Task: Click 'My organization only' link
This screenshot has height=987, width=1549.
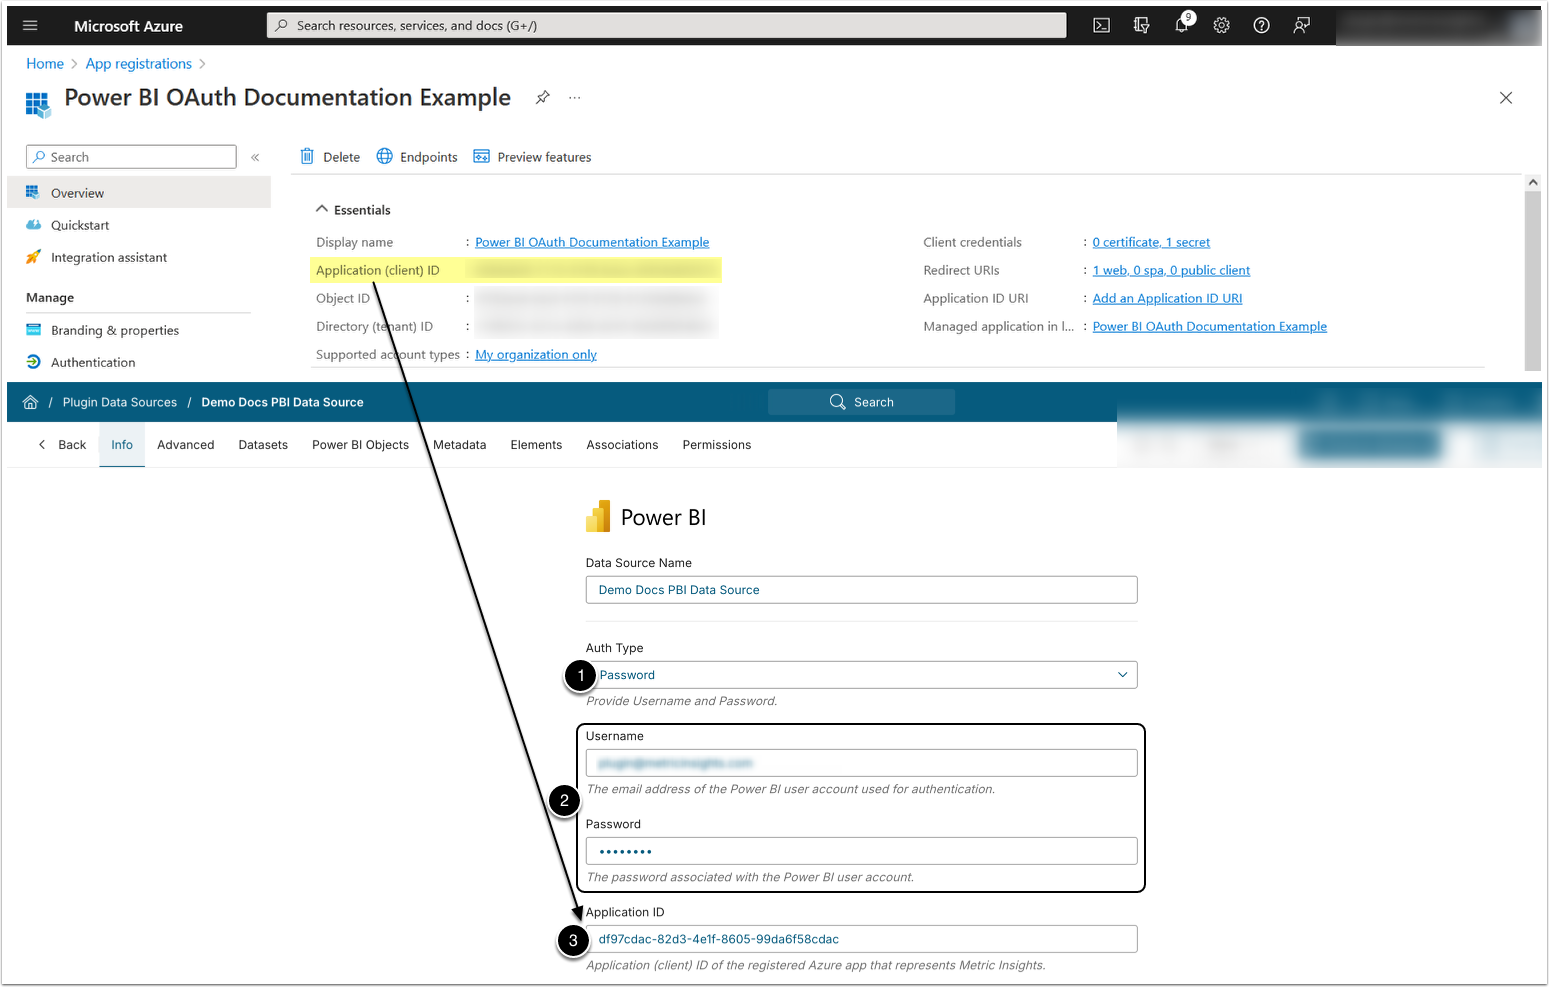Action: point(536,354)
